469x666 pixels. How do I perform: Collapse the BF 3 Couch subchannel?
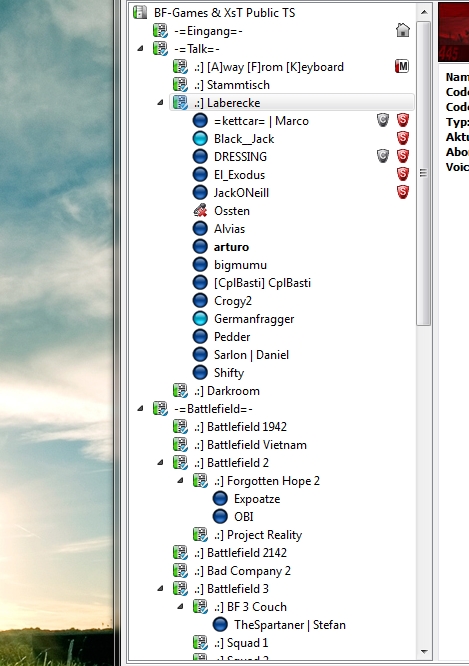tap(180, 607)
